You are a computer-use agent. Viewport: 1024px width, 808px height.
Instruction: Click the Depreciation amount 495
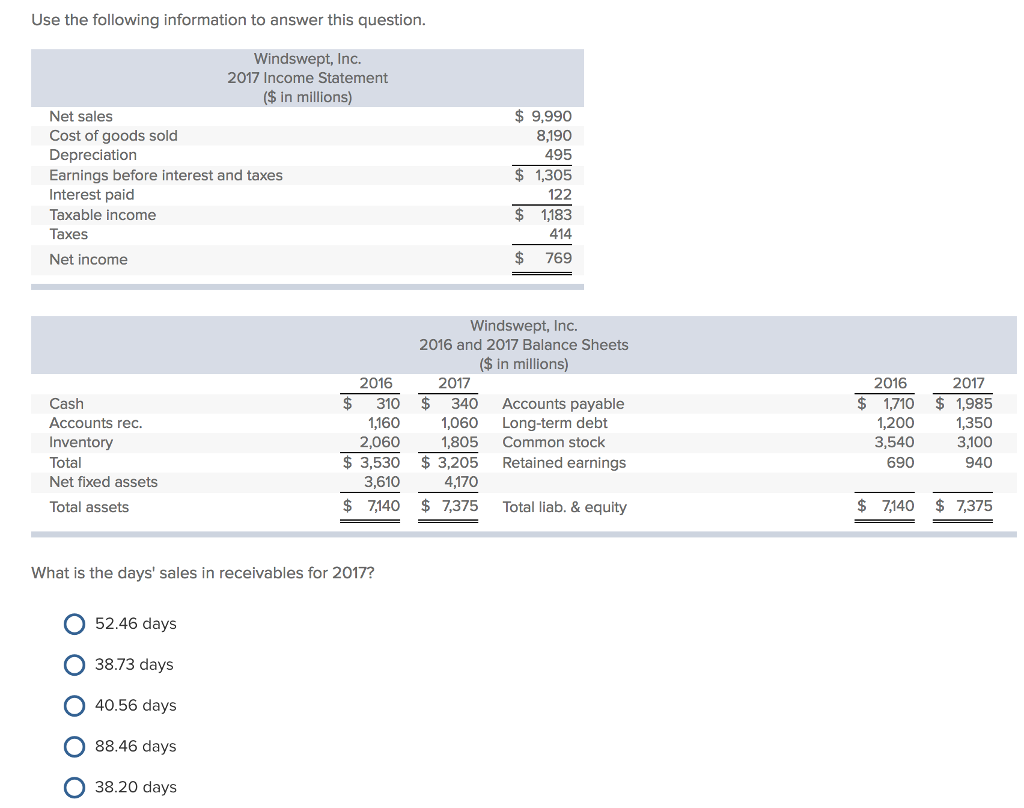pyautogui.click(x=558, y=155)
